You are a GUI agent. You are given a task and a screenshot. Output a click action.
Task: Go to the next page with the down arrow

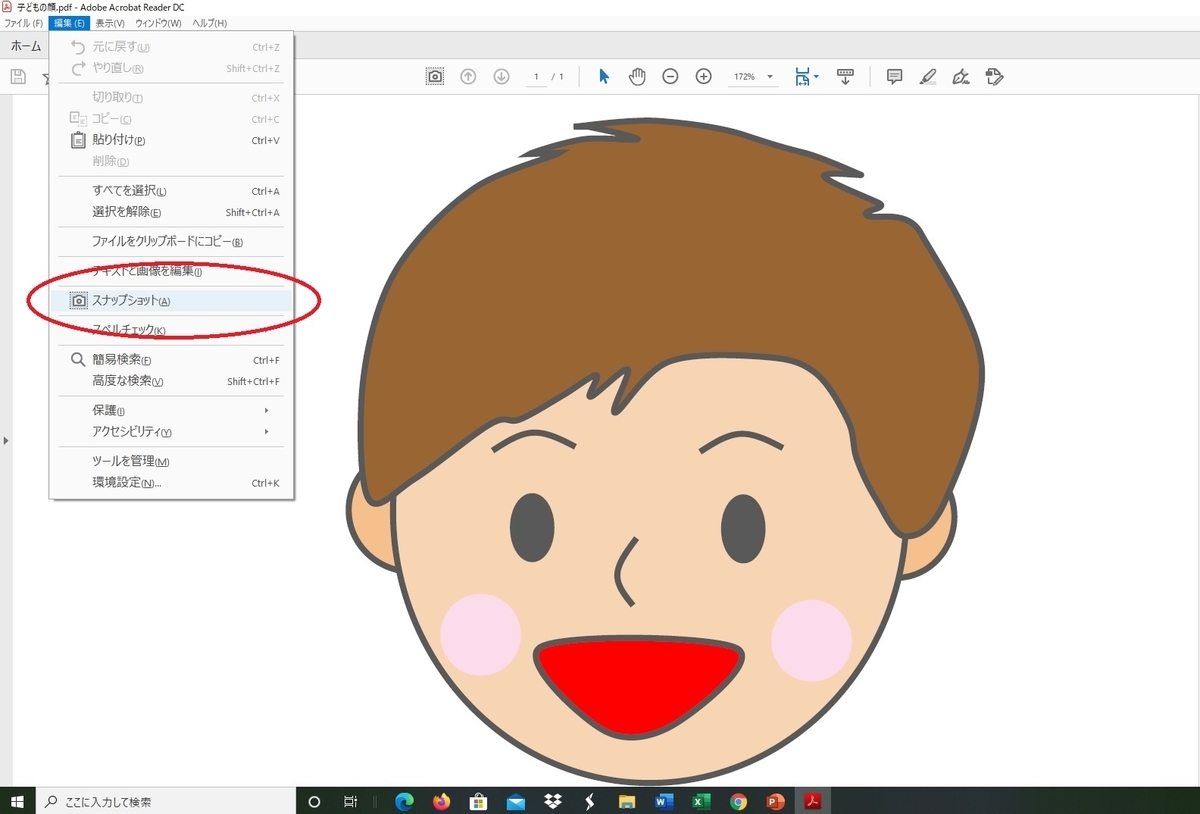(x=502, y=77)
